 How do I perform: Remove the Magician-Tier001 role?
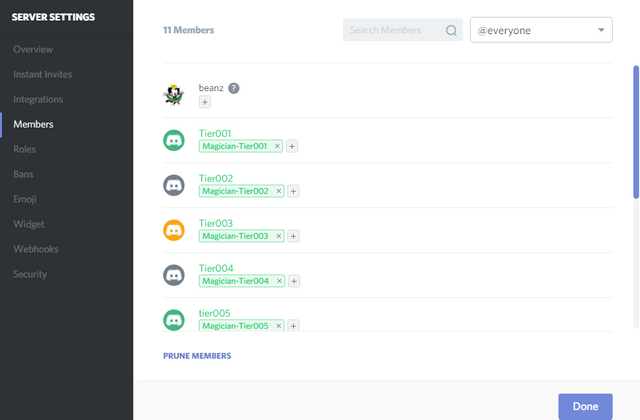[x=277, y=146]
